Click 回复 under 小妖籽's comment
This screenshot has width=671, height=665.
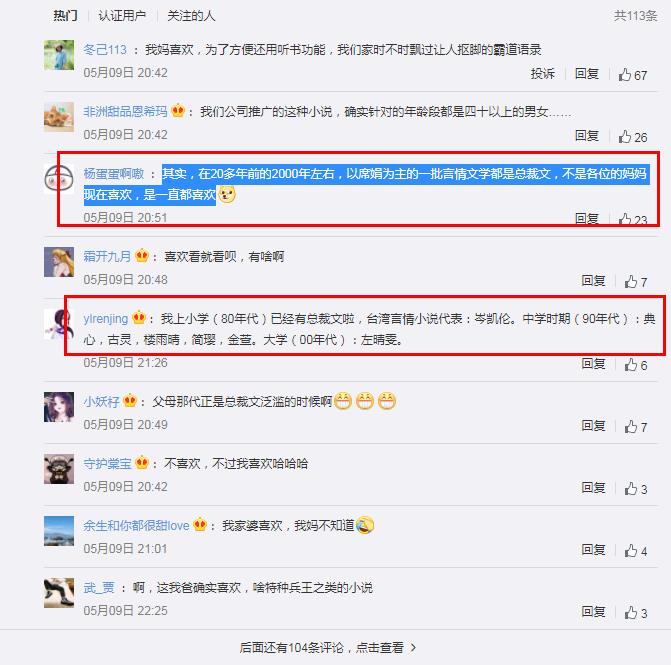593,425
